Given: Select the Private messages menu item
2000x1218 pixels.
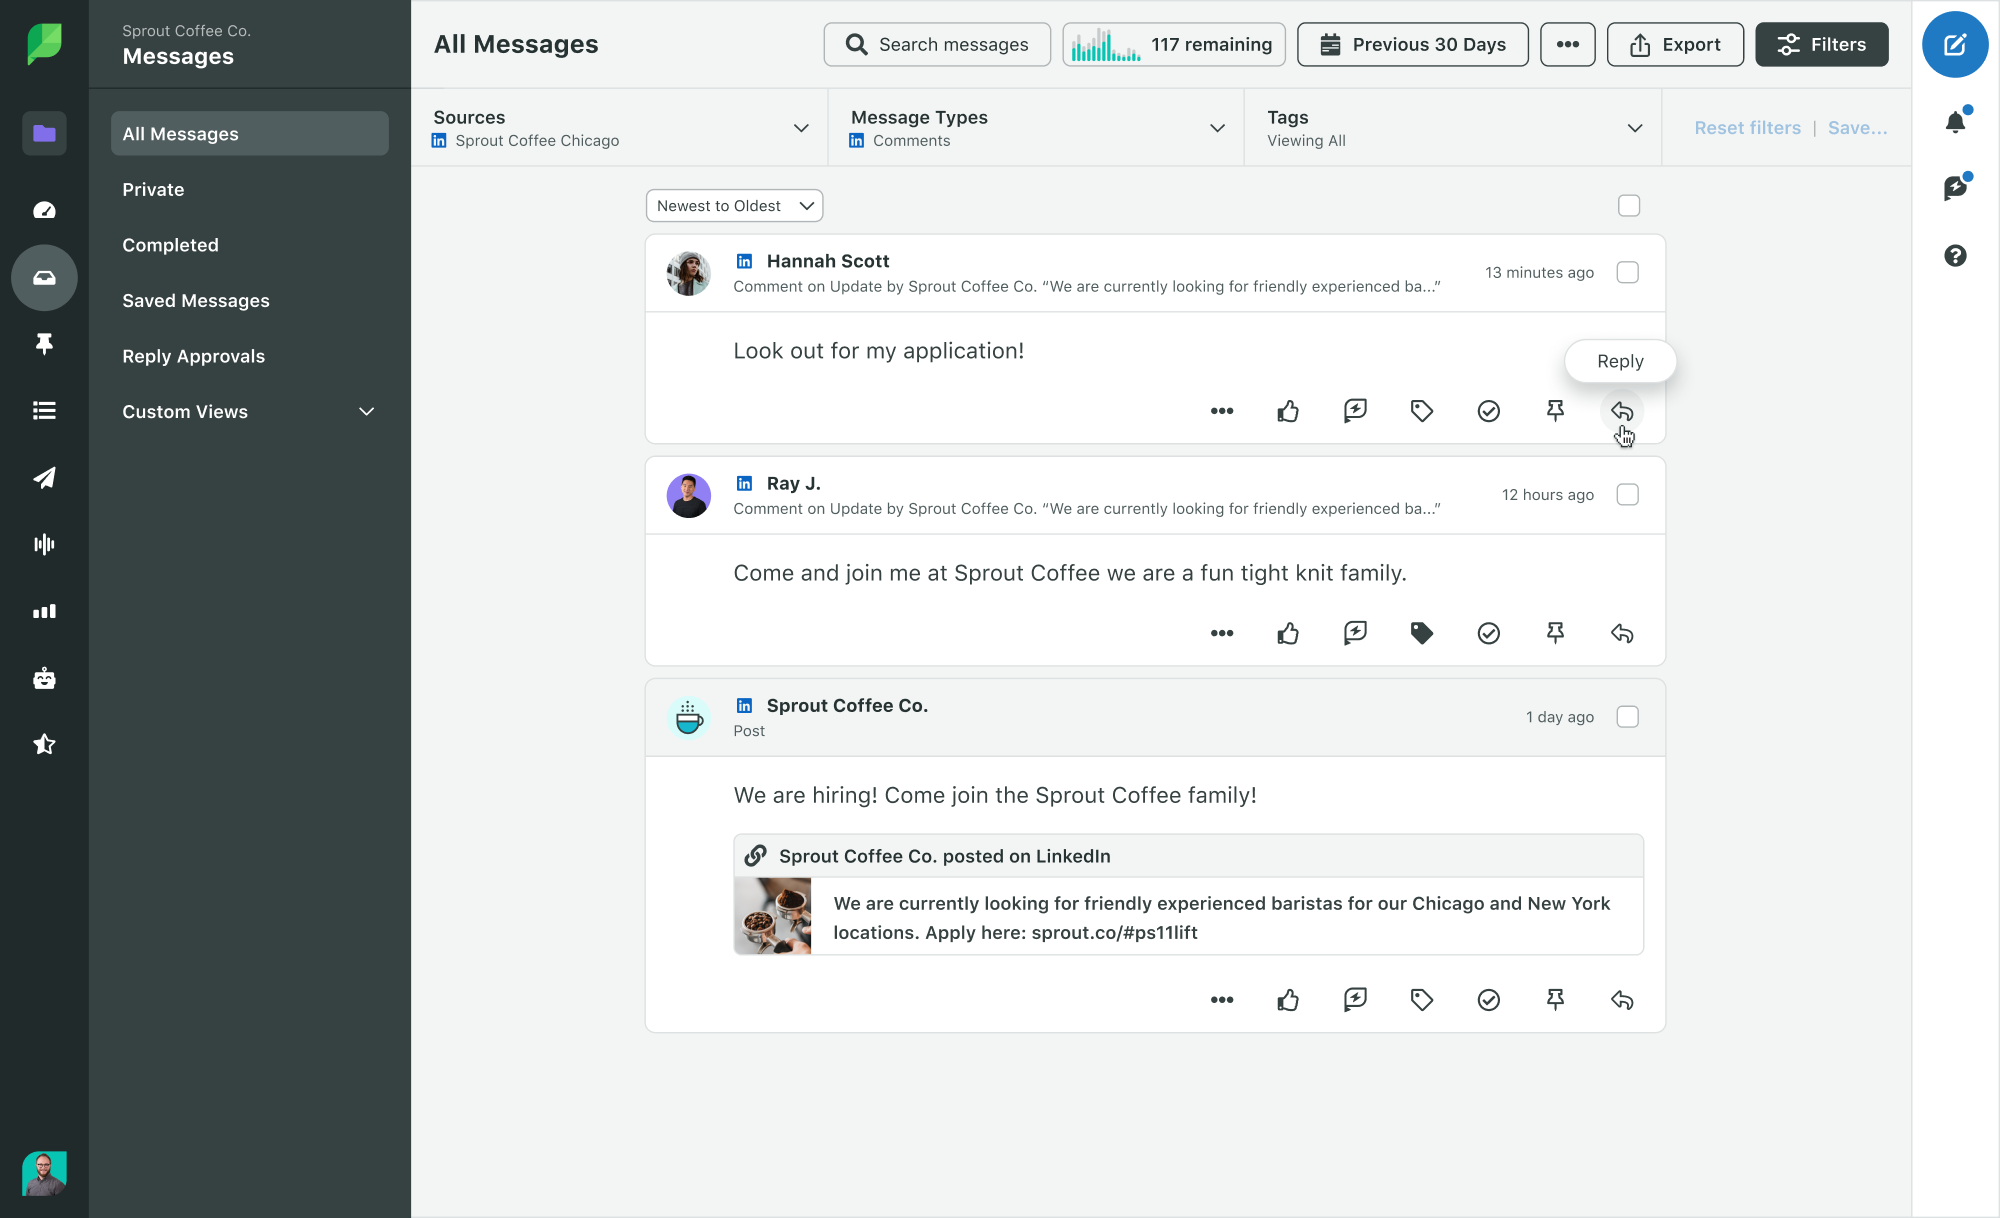Looking at the screenshot, I should [x=153, y=188].
